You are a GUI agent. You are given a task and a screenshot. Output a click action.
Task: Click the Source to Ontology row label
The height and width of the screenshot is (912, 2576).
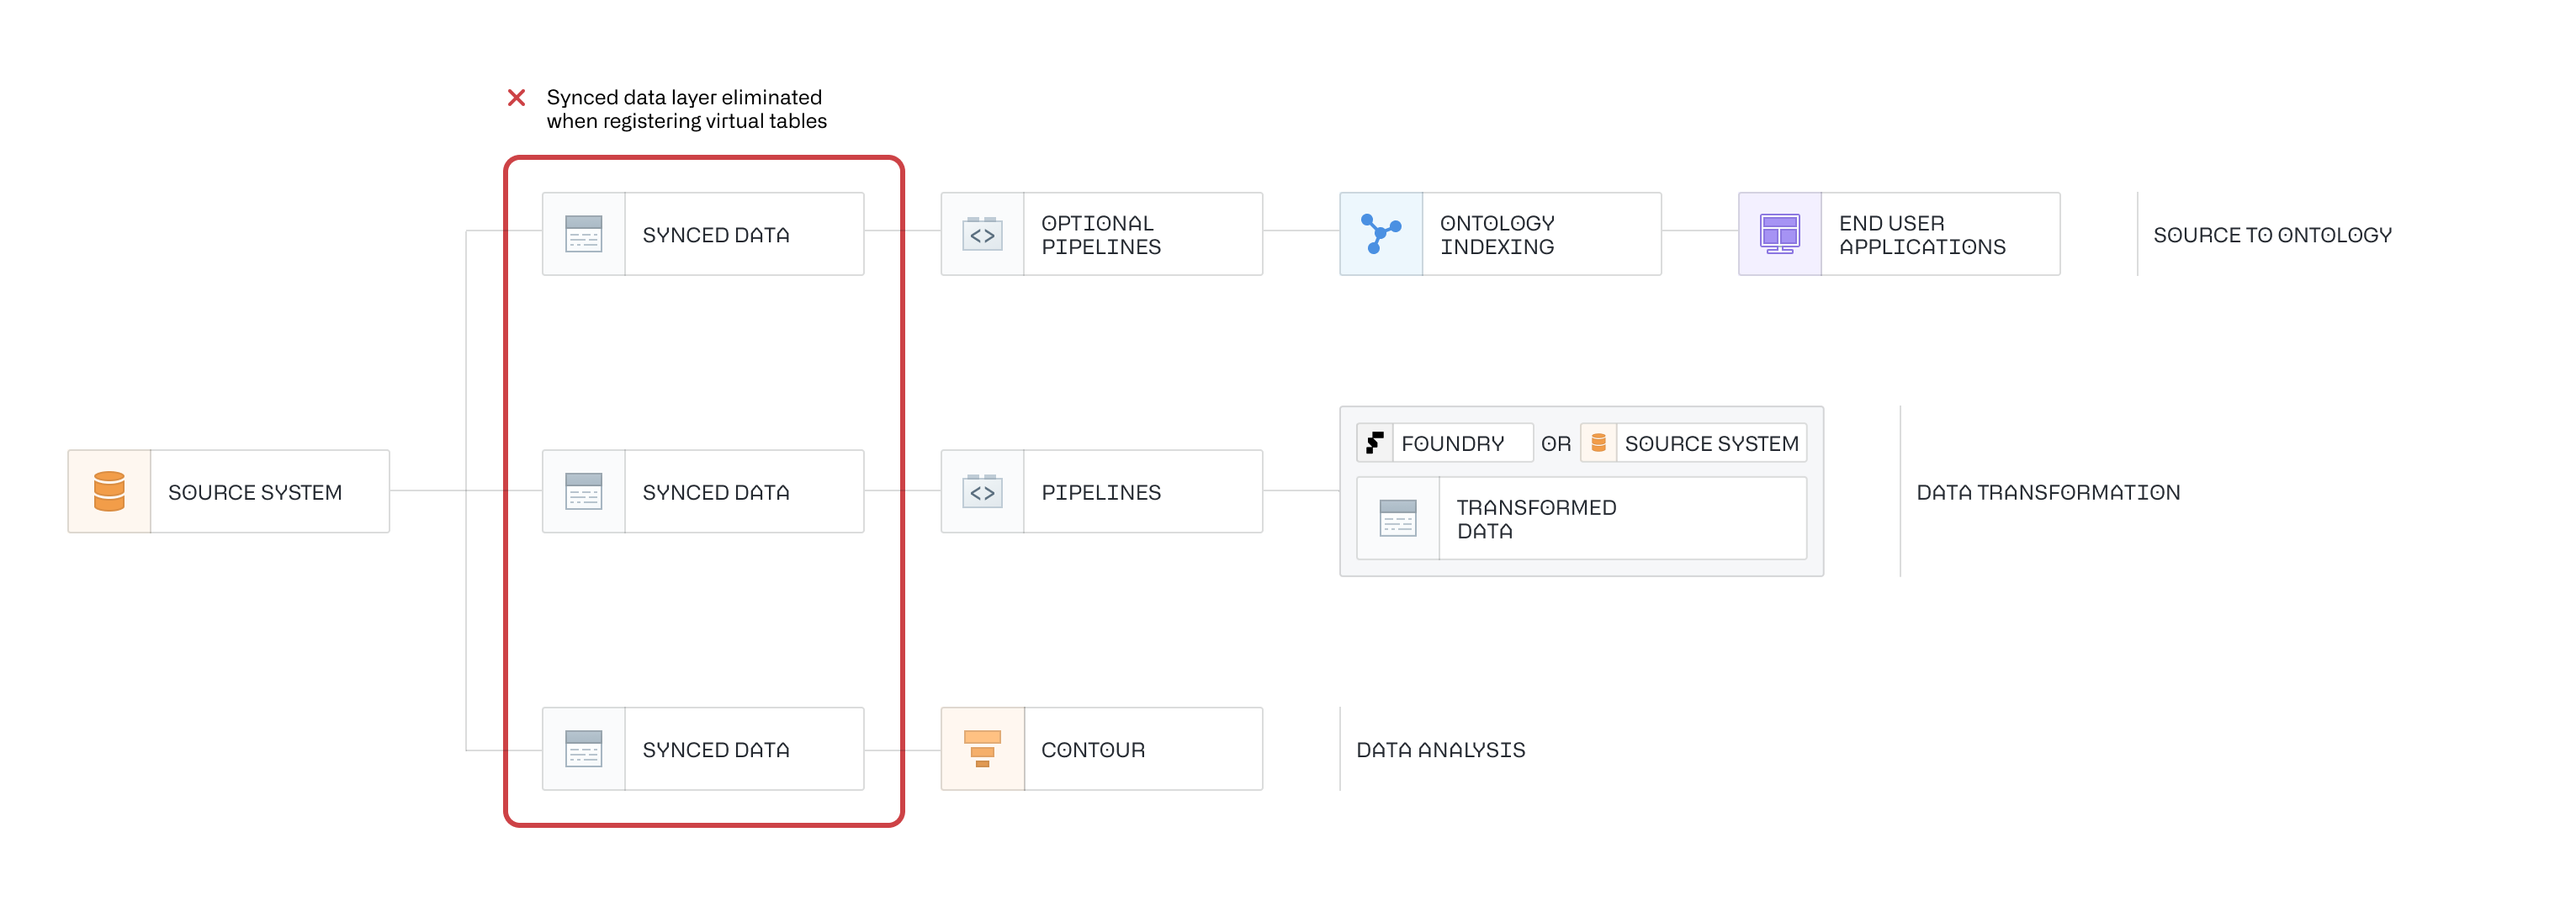point(2272,235)
